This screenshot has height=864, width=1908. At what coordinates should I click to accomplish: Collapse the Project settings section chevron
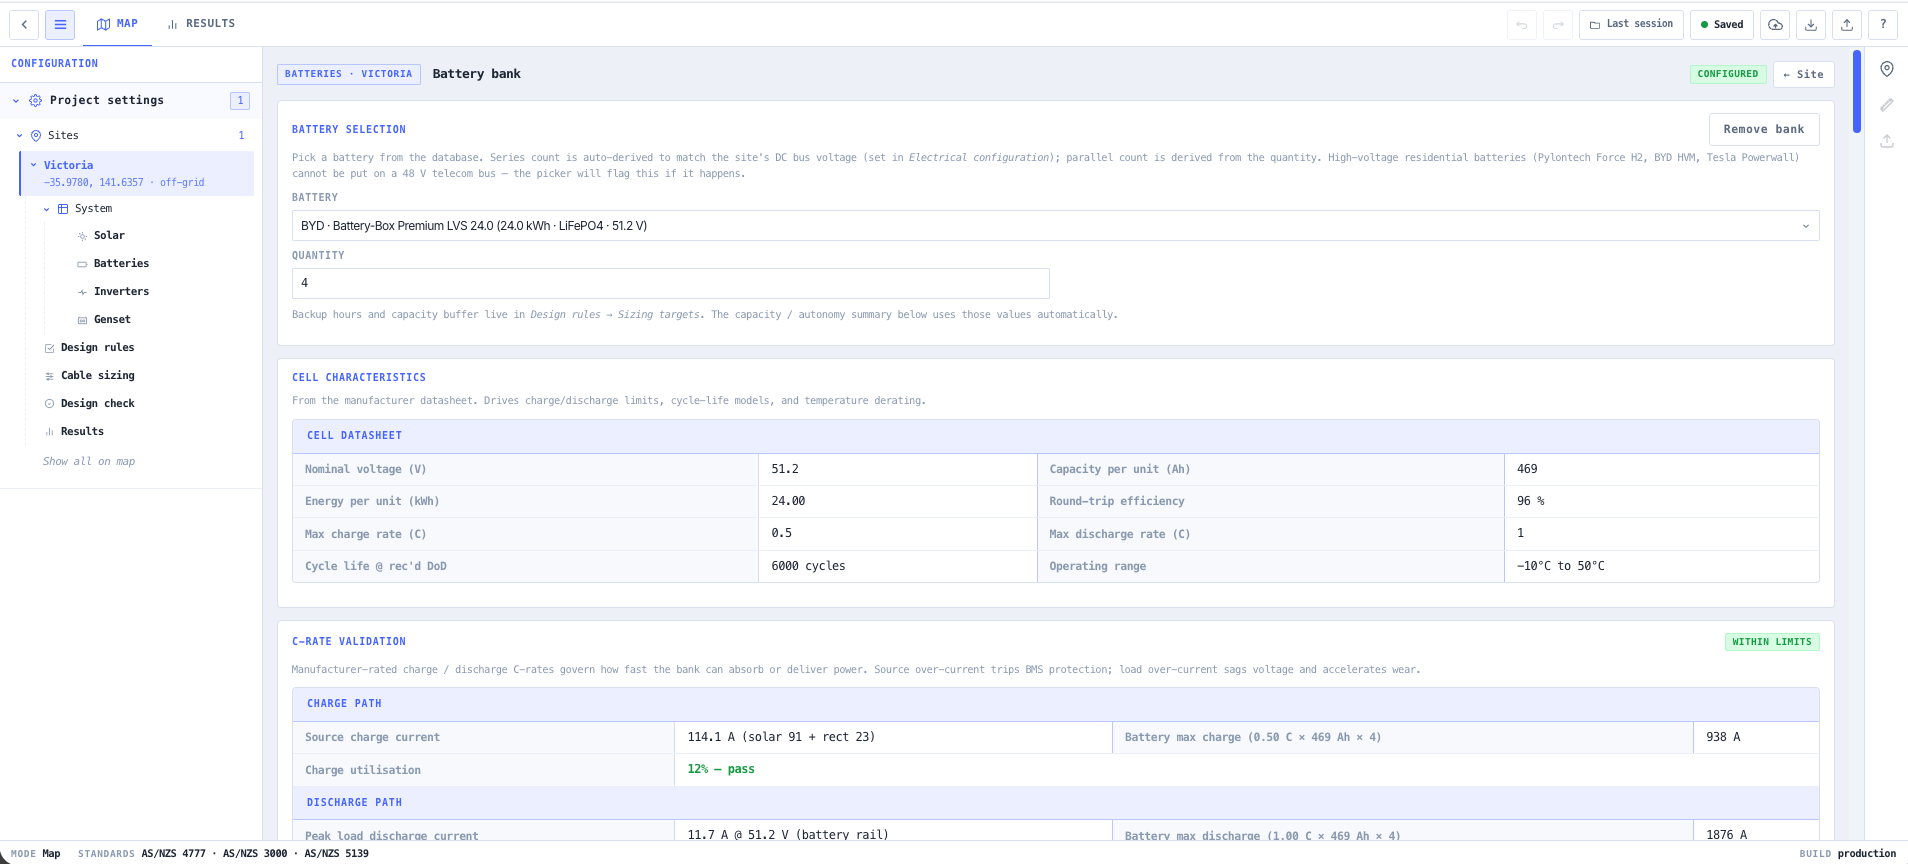(x=16, y=101)
